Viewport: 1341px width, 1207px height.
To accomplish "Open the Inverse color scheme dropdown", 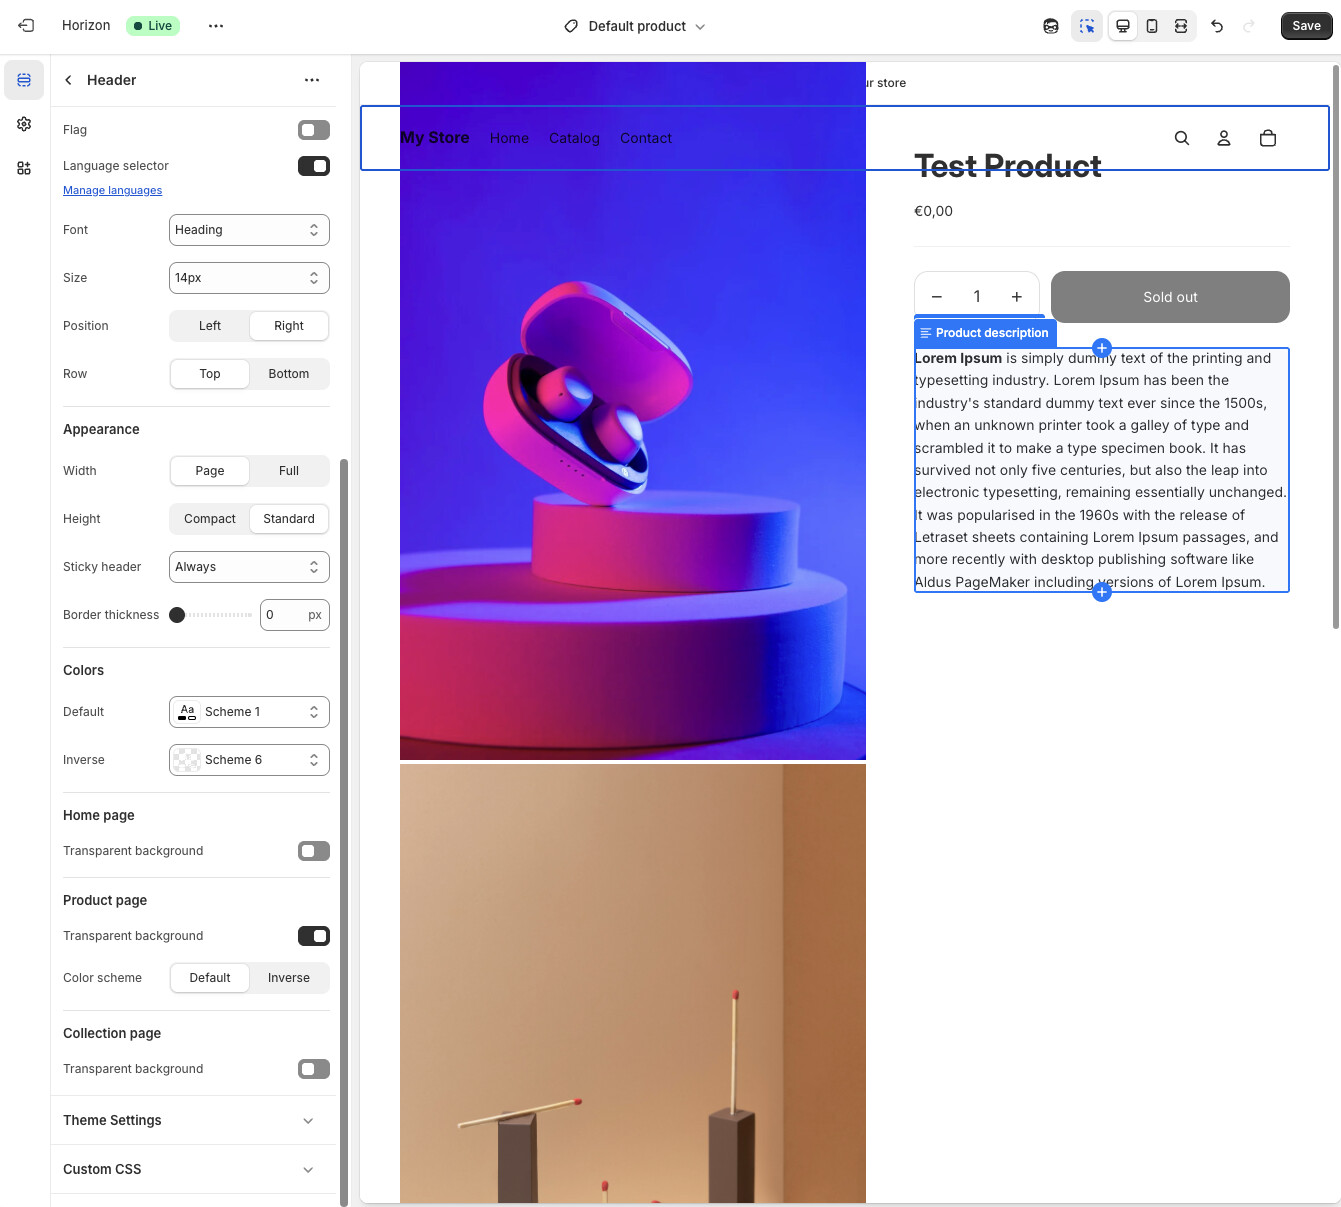I will coord(249,760).
